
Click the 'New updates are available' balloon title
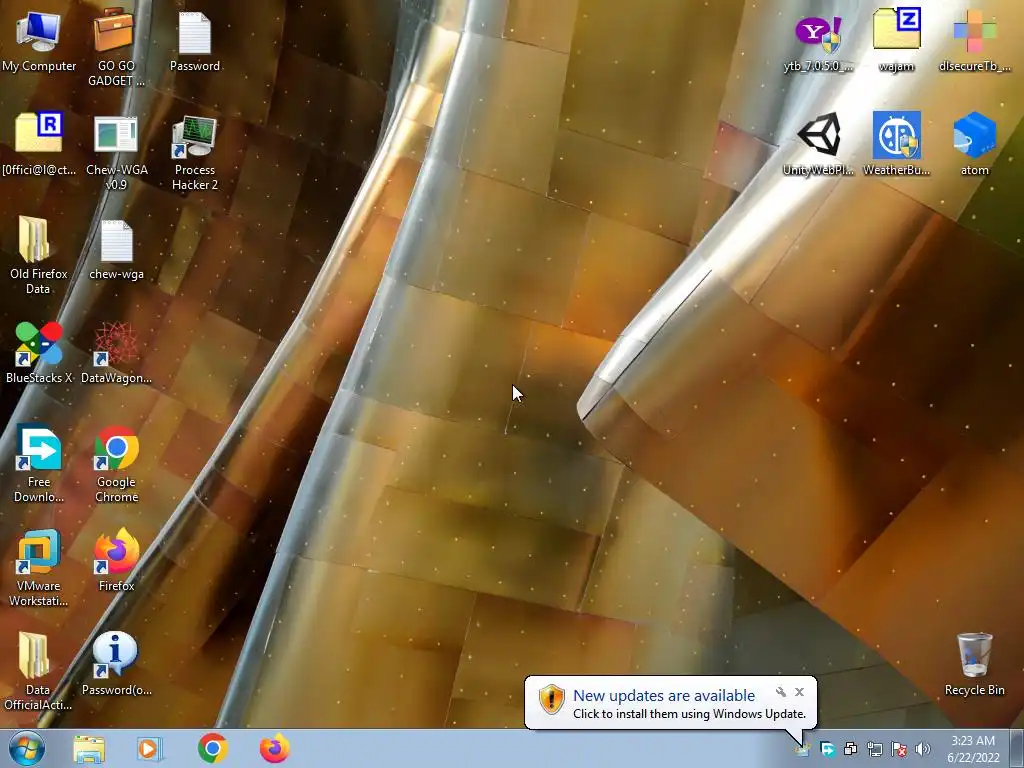(x=664, y=696)
